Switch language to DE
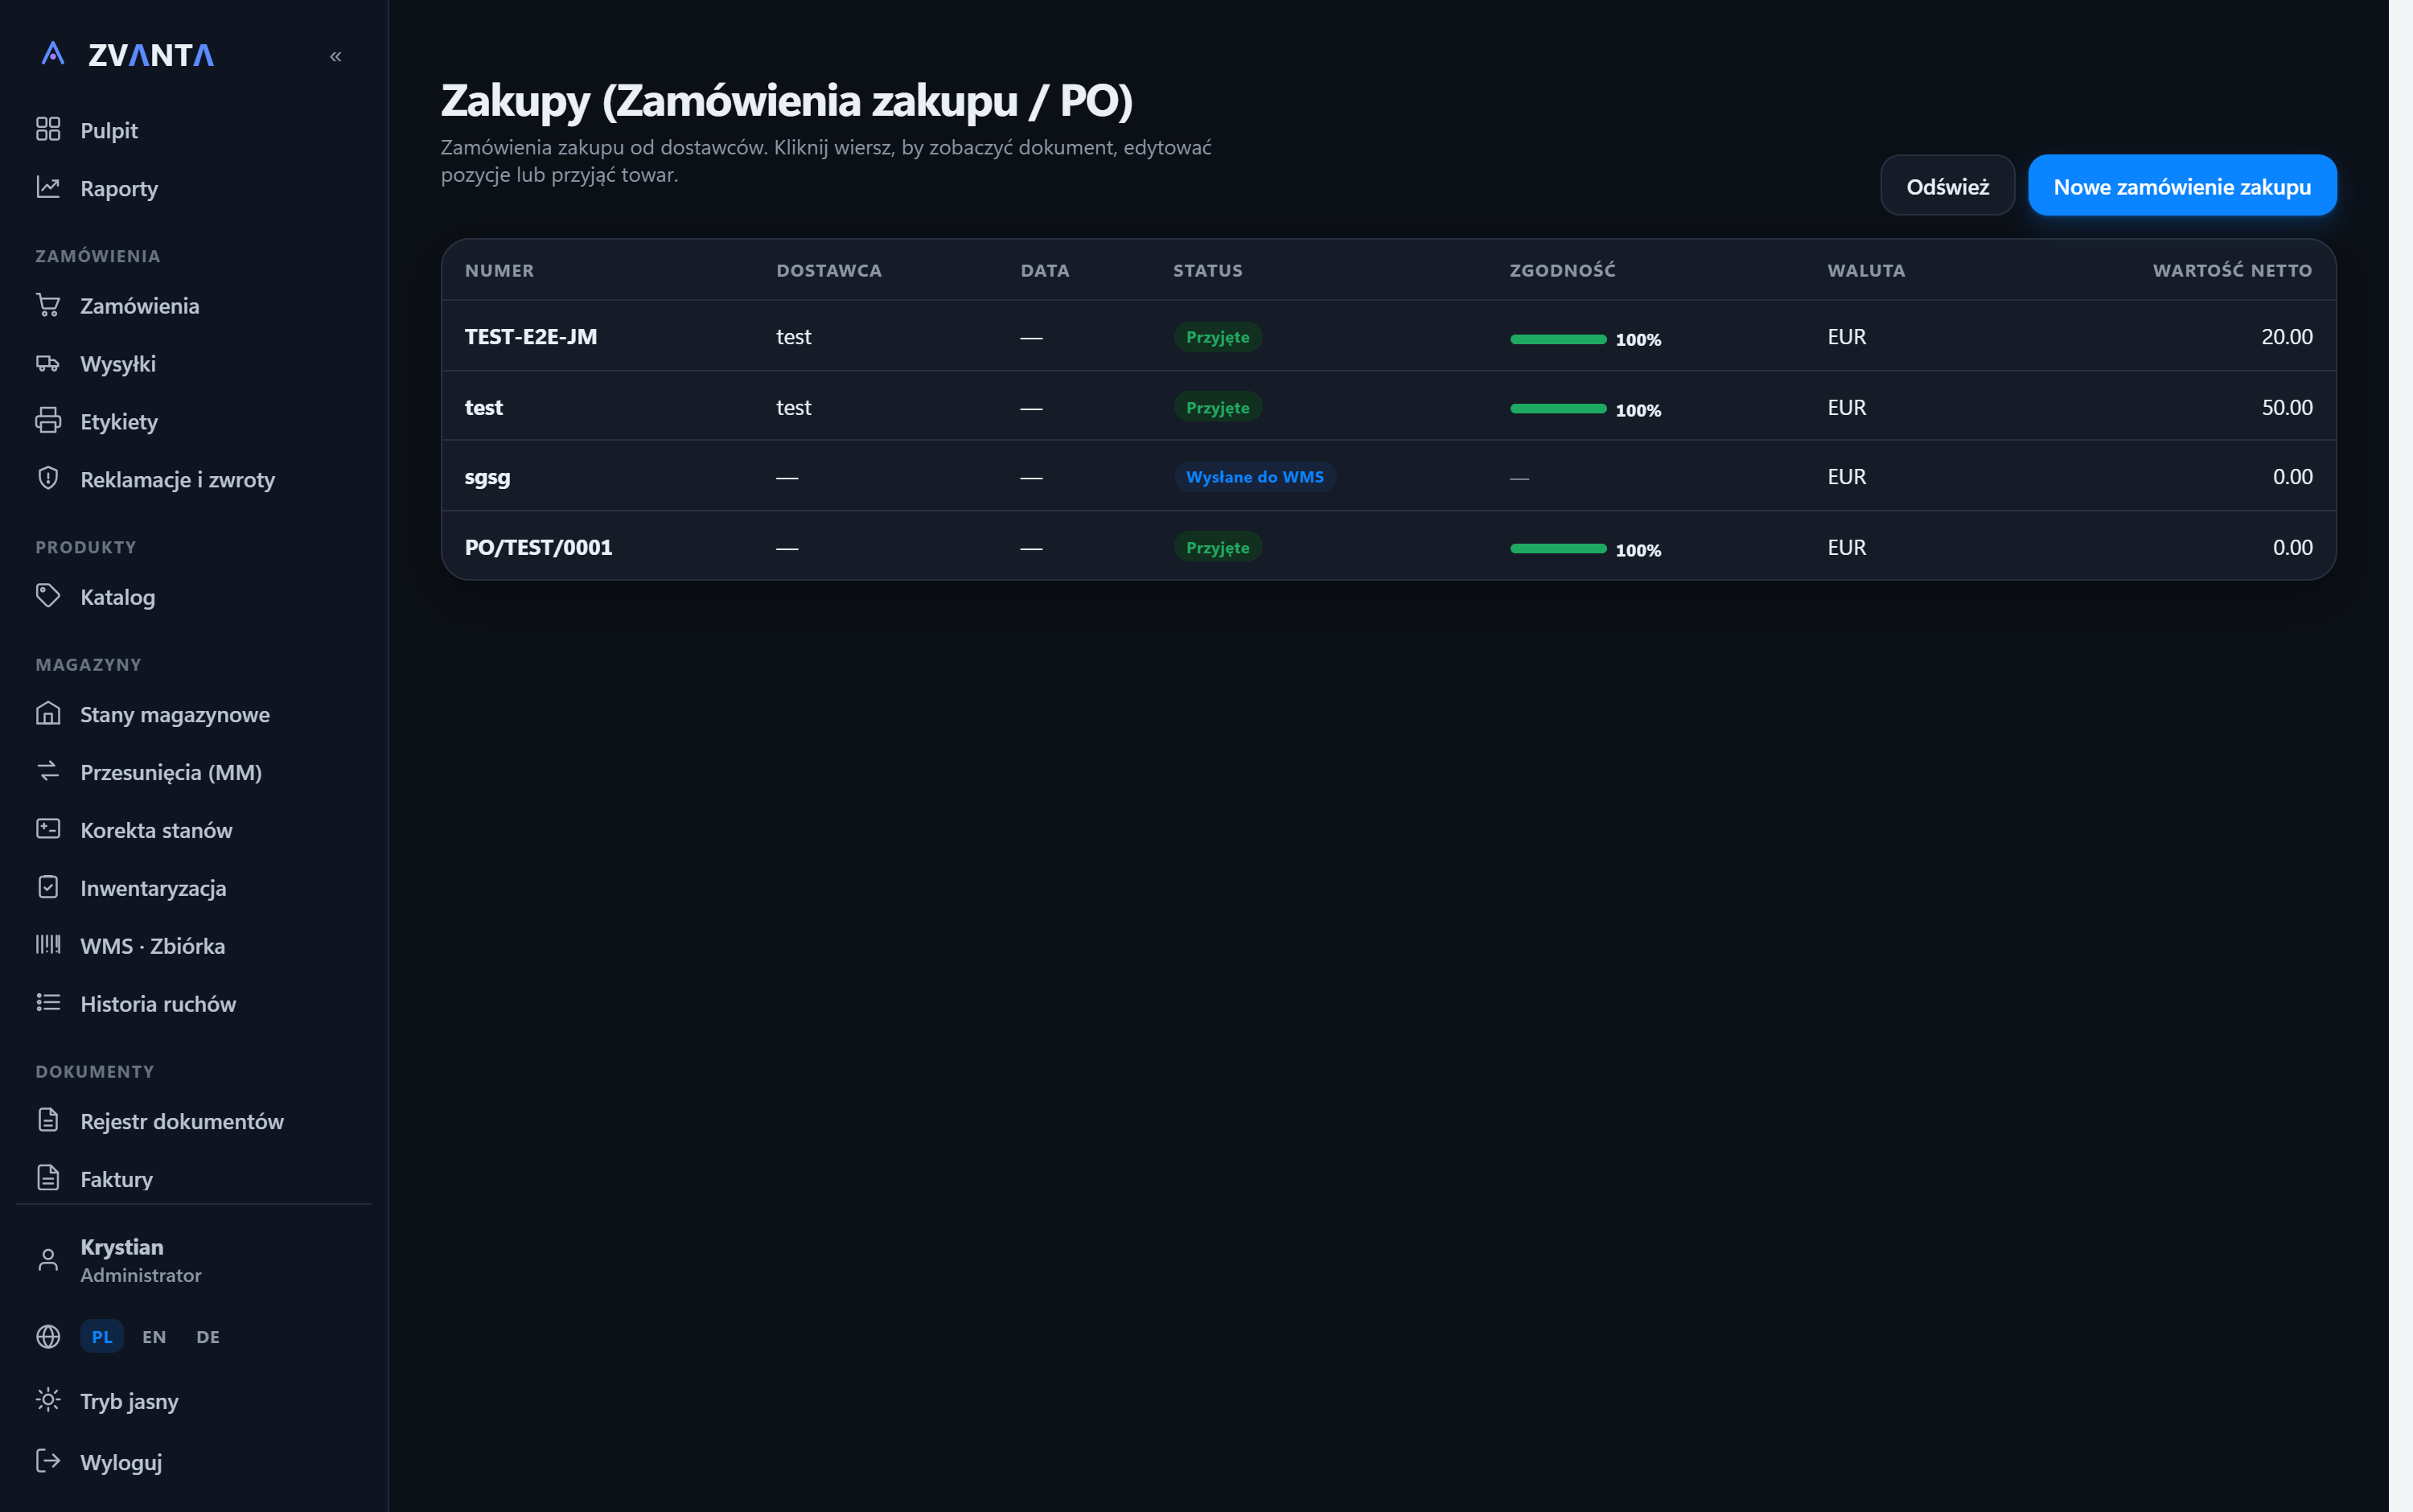 click(x=208, y=1337)
